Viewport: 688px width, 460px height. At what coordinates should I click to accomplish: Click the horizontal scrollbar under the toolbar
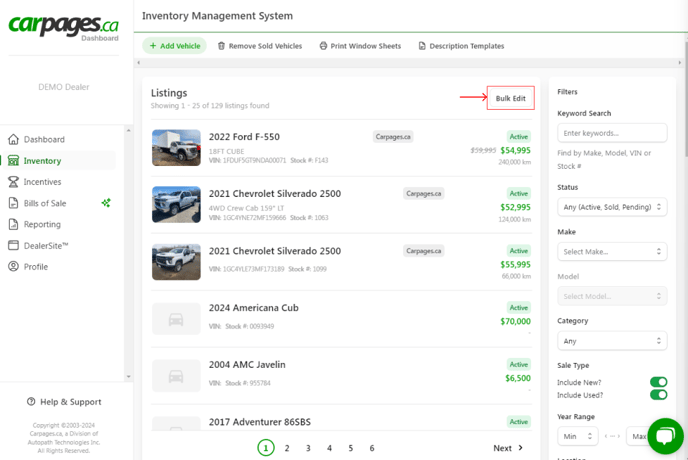point(408,63)
